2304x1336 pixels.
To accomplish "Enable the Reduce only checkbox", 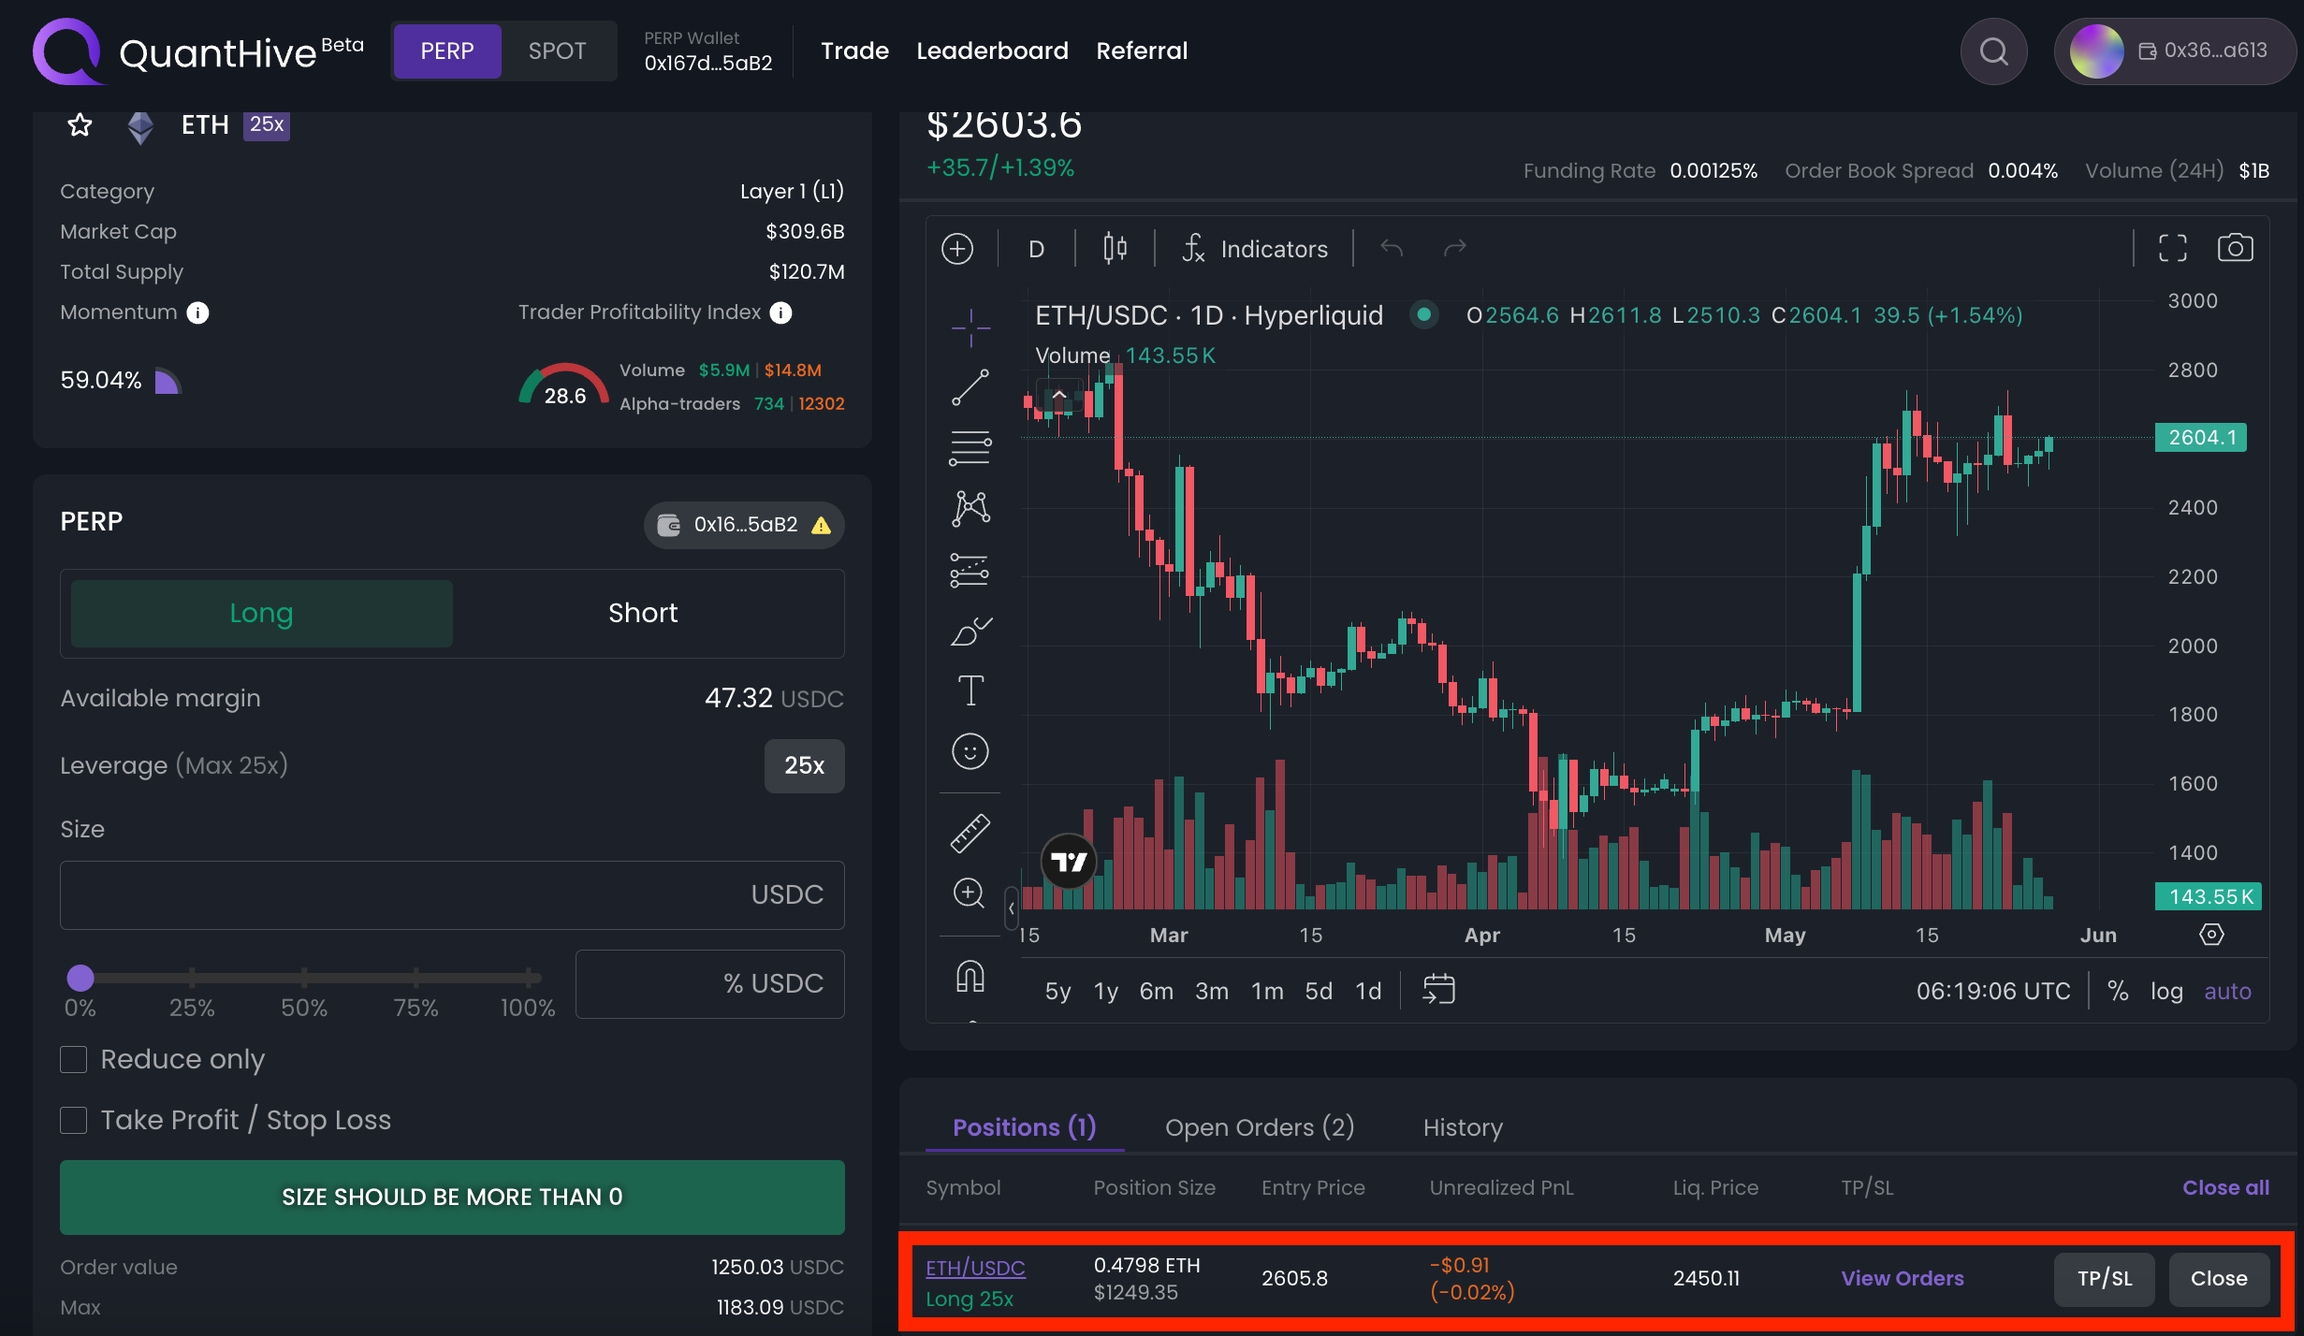I will [74, 1059].
